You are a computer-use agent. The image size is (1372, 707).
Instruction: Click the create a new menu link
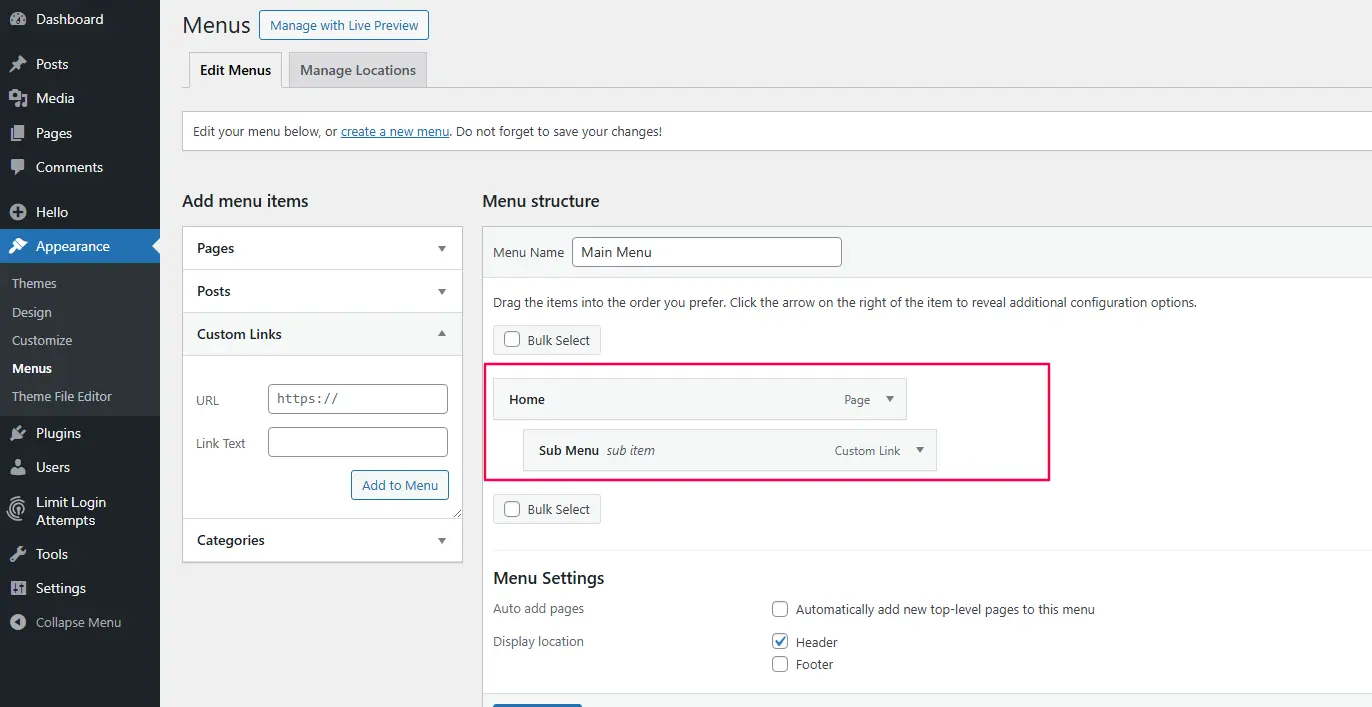point(394,131)
